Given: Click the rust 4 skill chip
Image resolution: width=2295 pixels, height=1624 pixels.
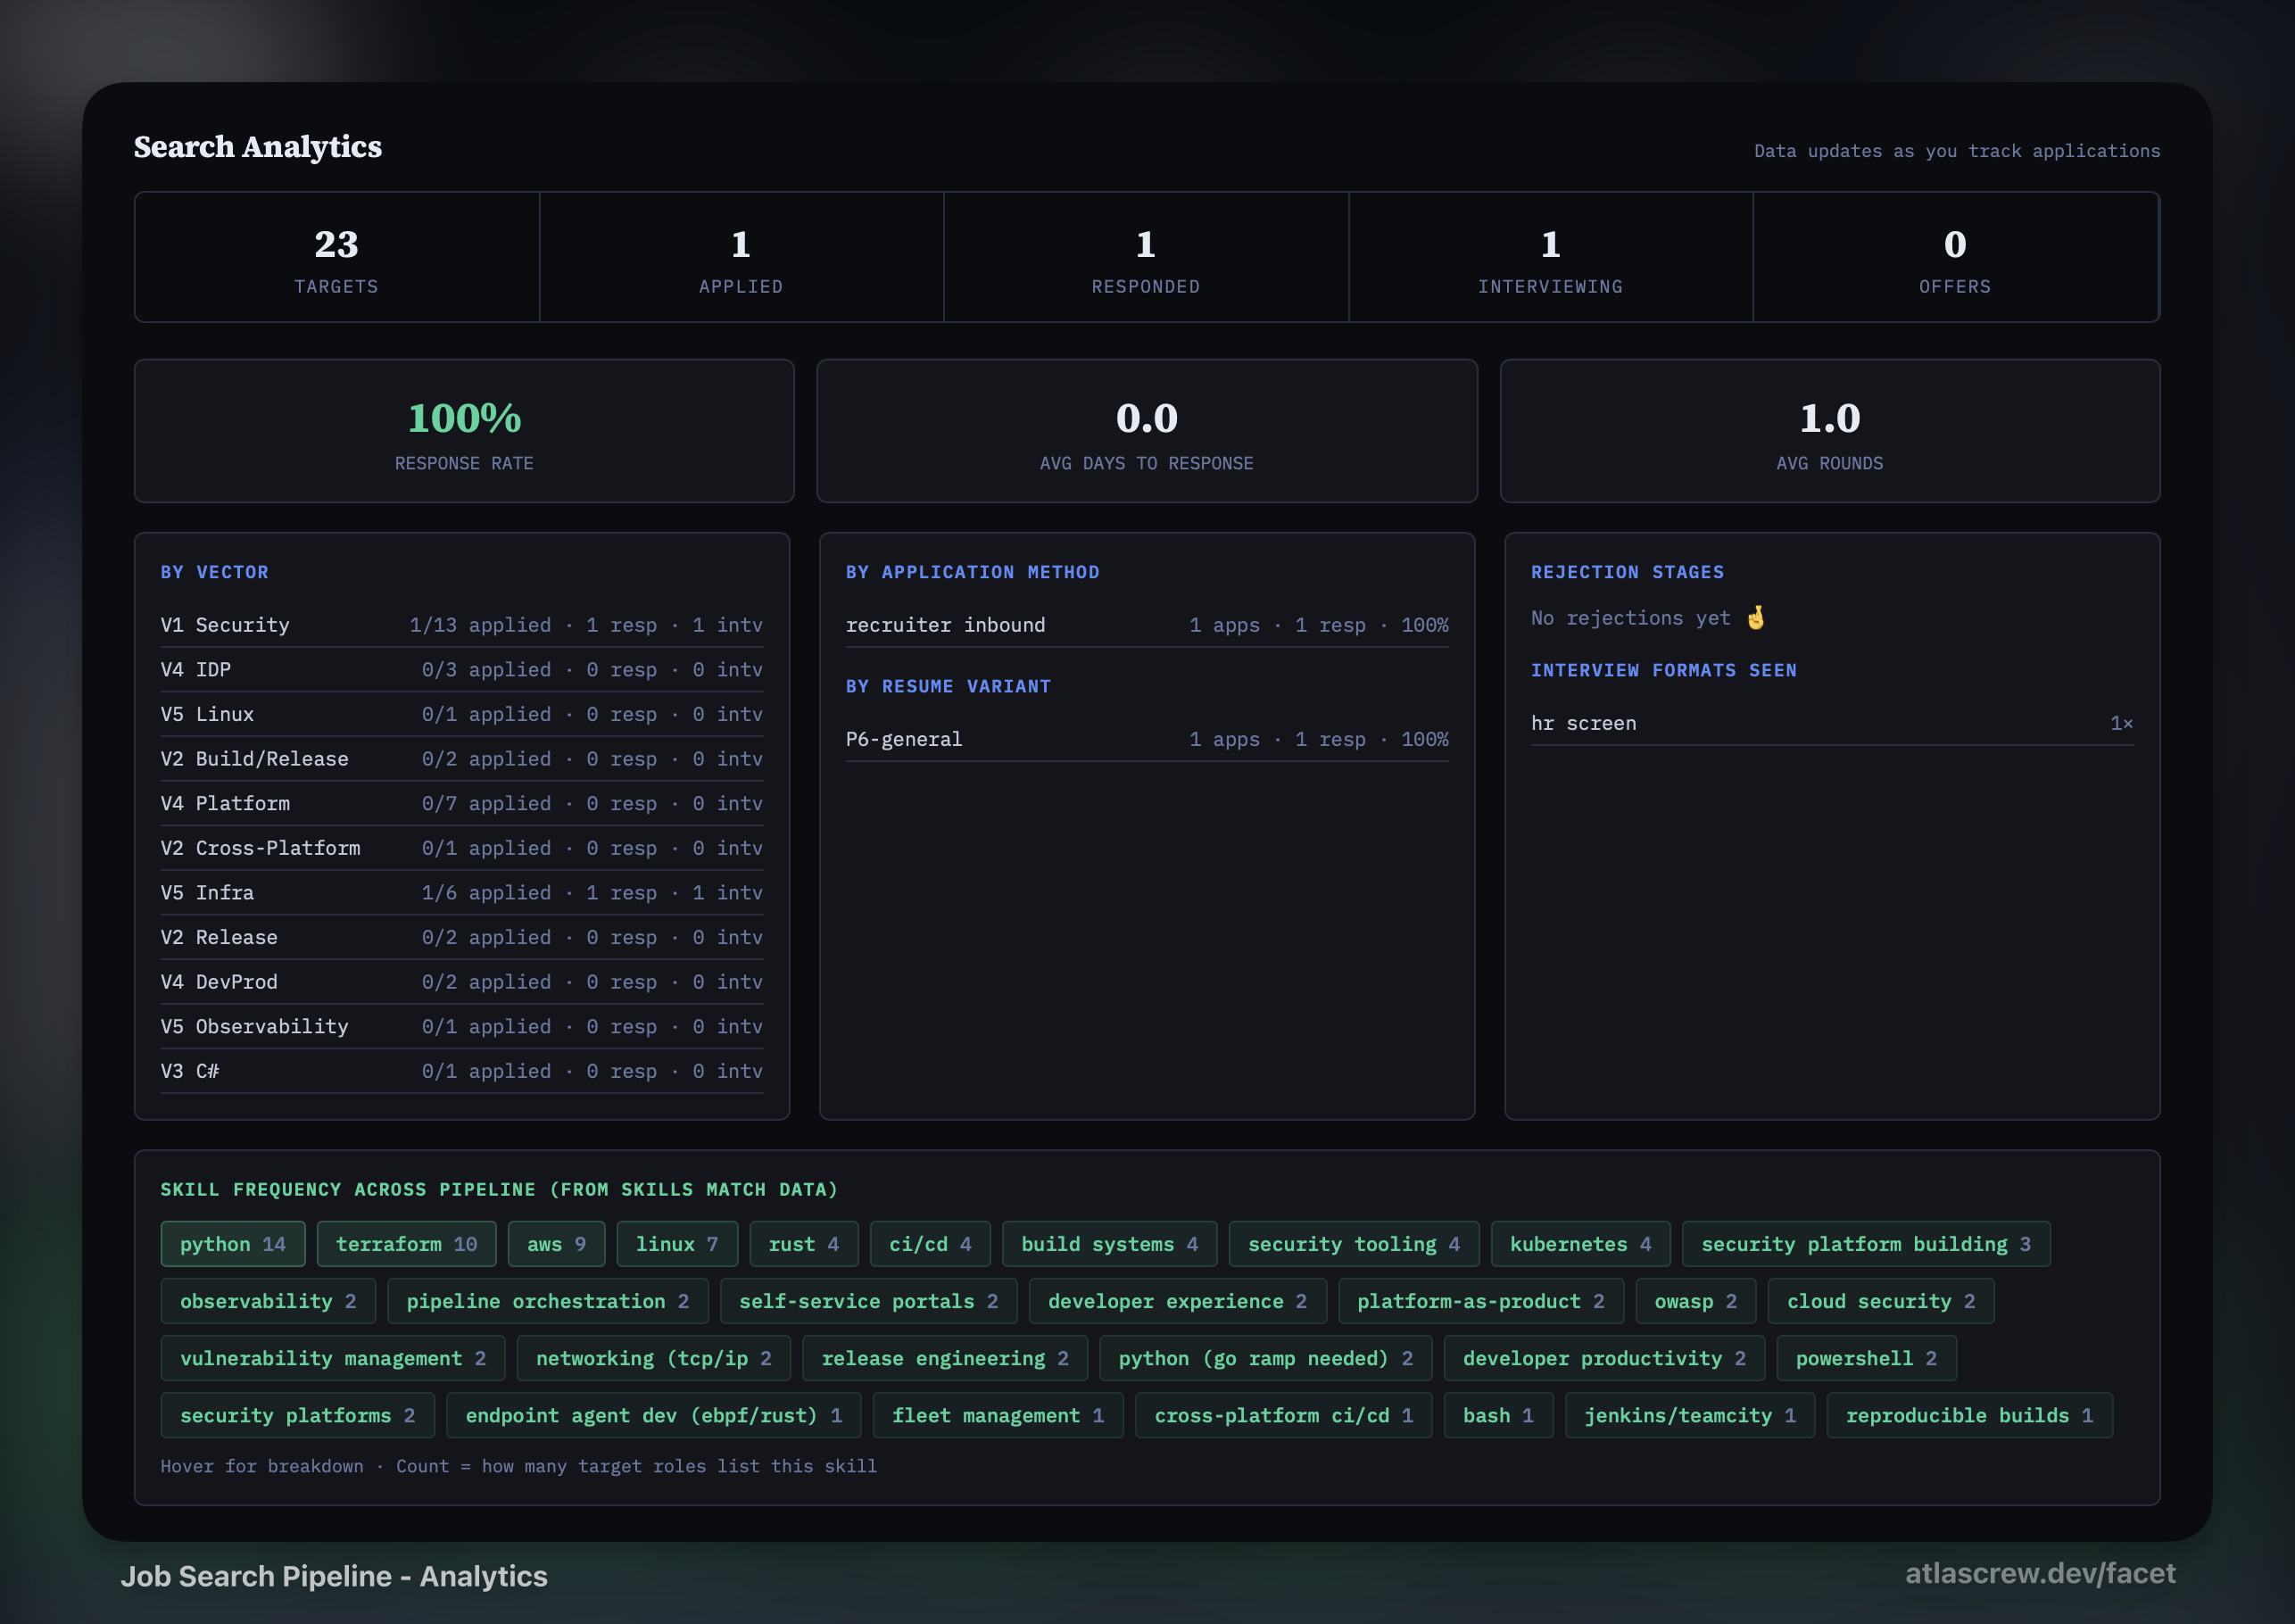Looking at the screenshot, I should 803,1243.
